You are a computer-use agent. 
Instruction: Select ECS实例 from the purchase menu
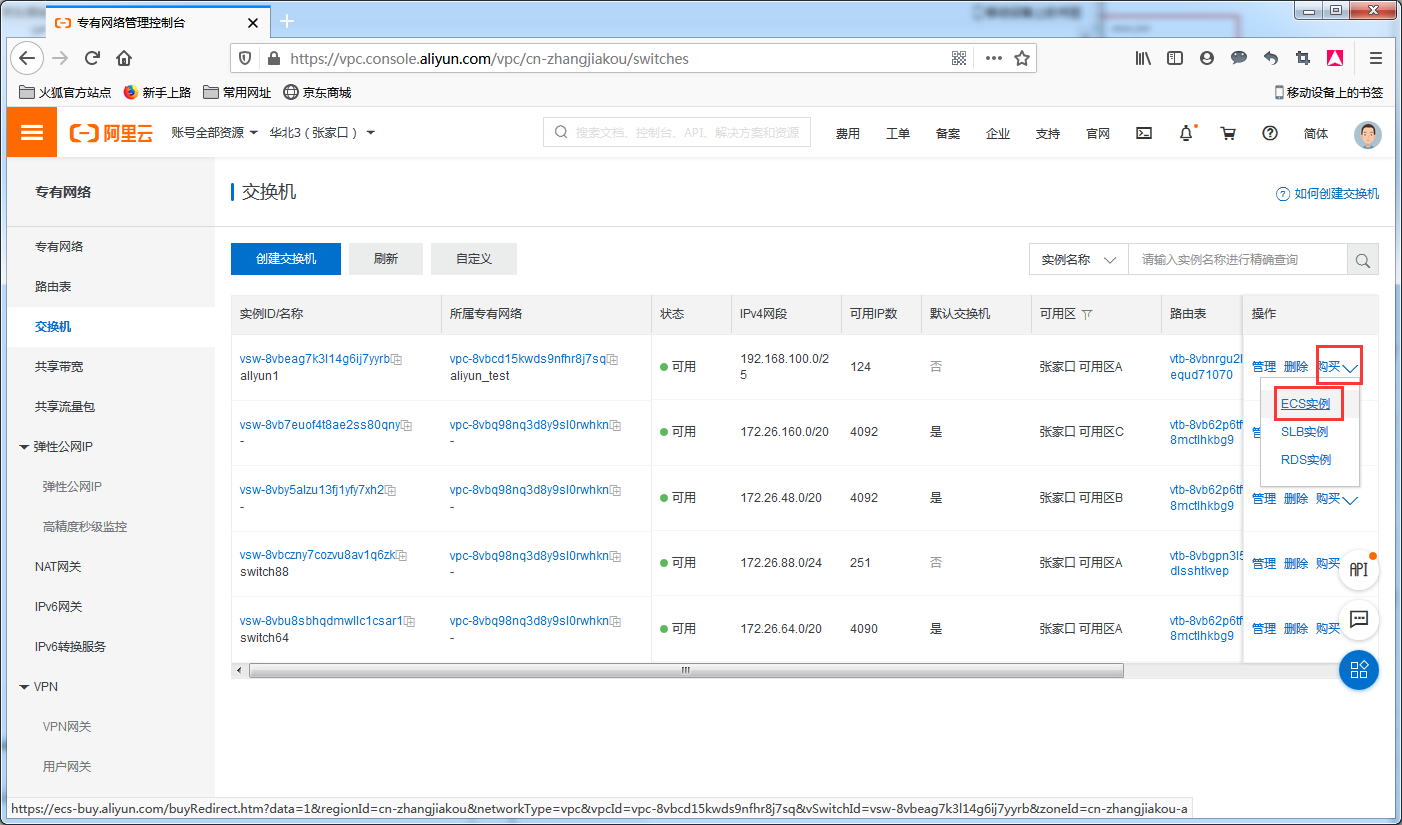(x=1305, y=404)
